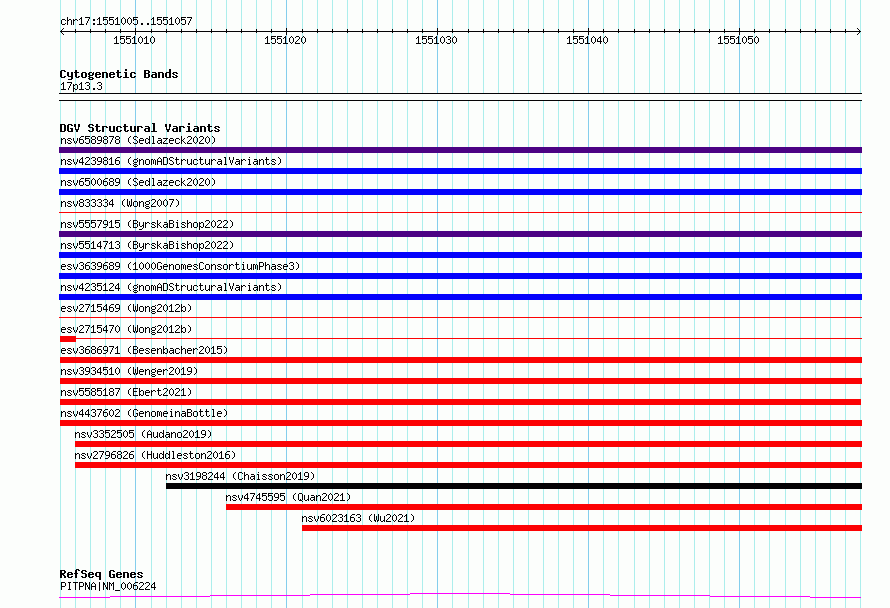Click the ruler's left arrow end

(x=62, y=31)
